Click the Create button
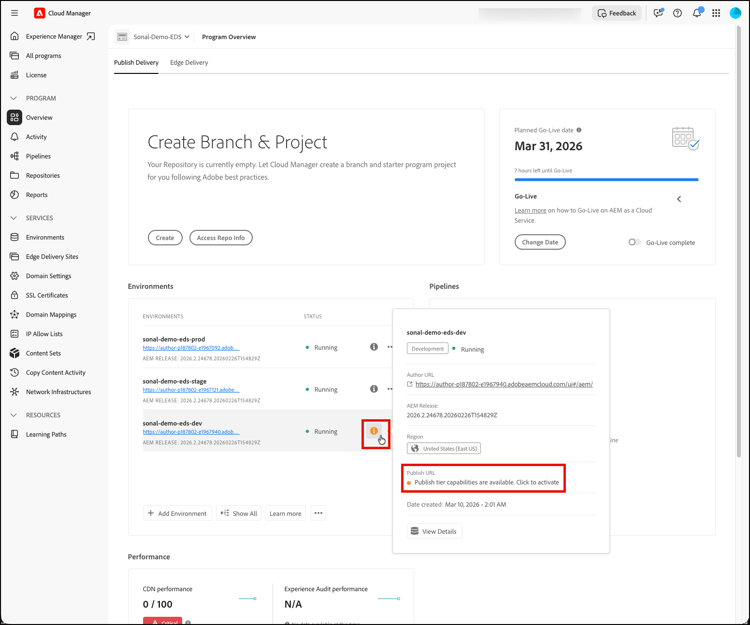Image resolution: width=750 pixels, height=625 pixels. click(x=165, y=238)
